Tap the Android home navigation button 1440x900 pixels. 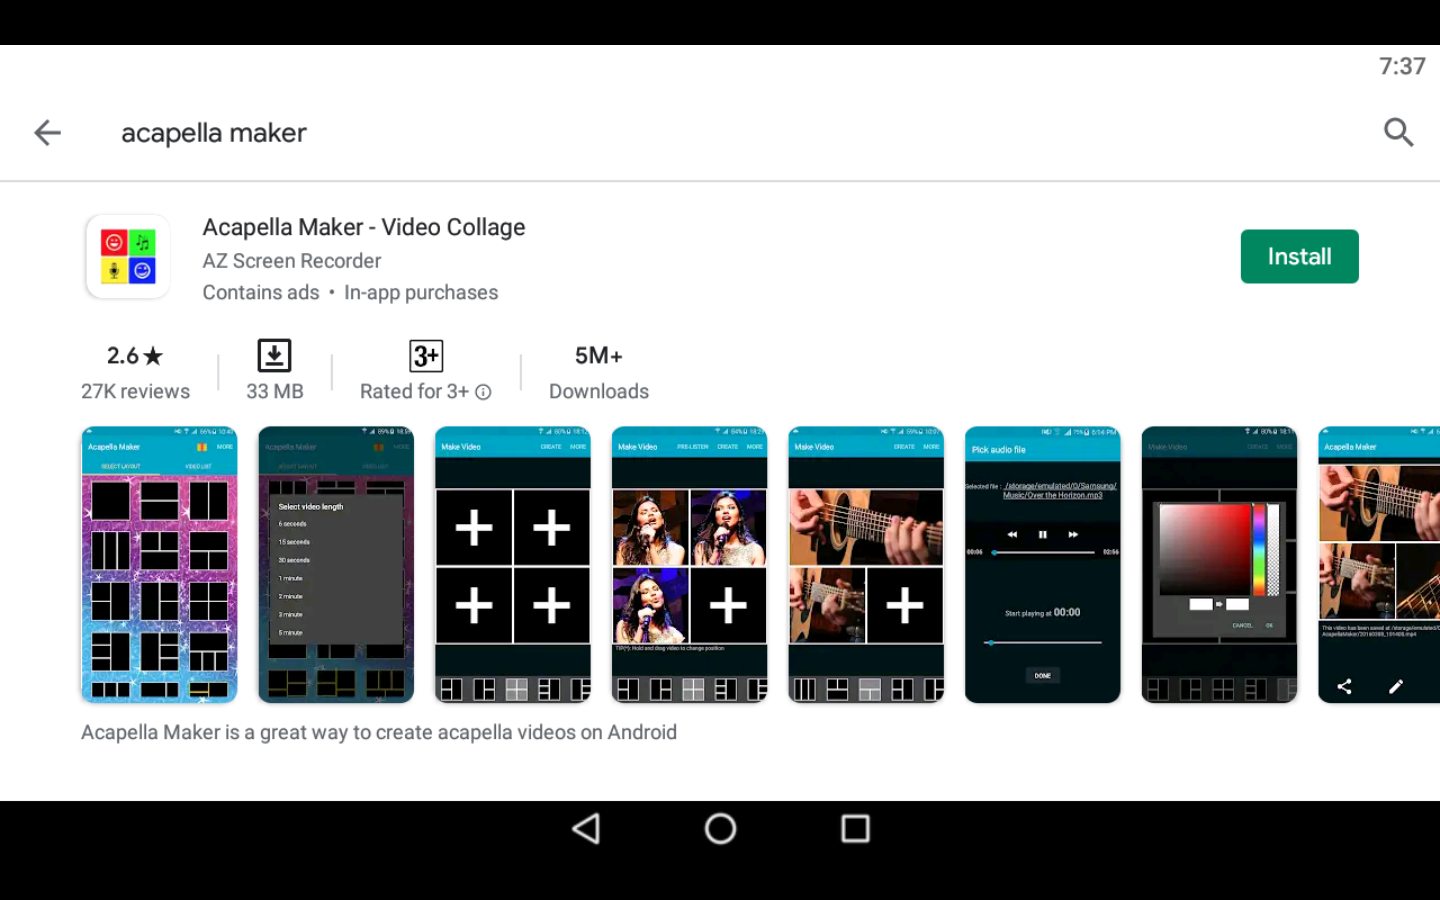pos(720,828)
